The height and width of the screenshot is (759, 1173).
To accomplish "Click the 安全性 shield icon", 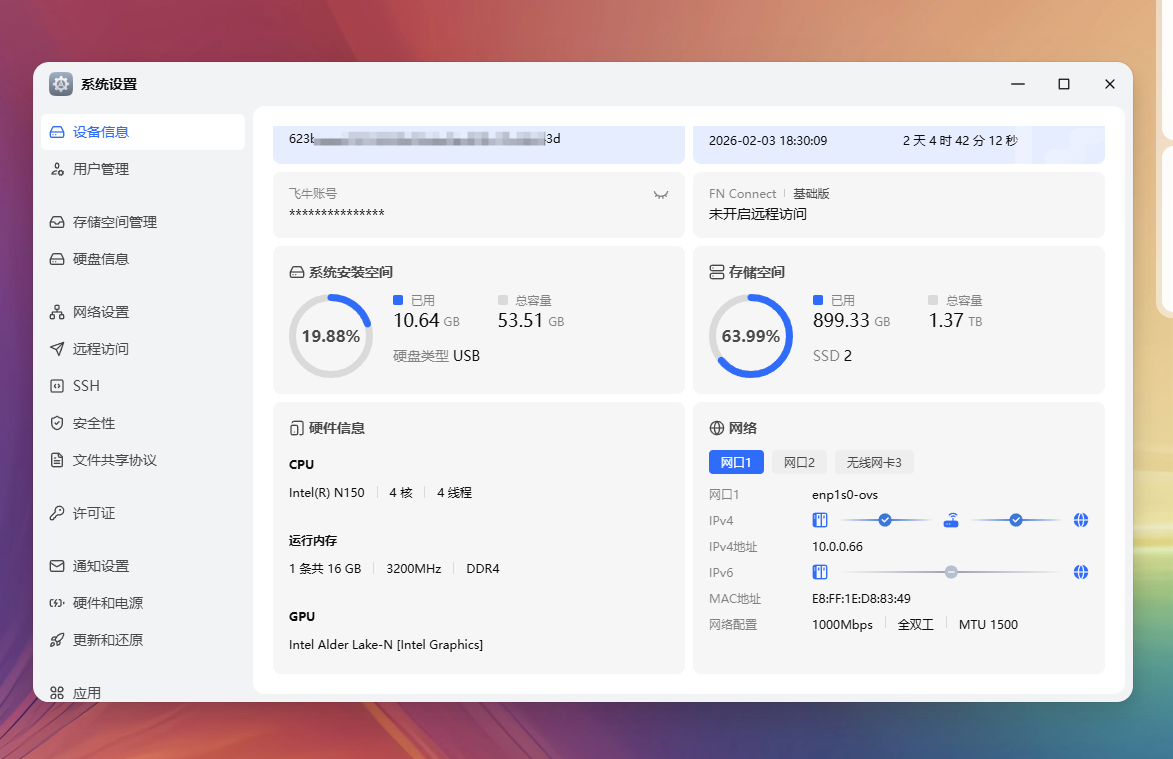I will (x=57, y=423).
